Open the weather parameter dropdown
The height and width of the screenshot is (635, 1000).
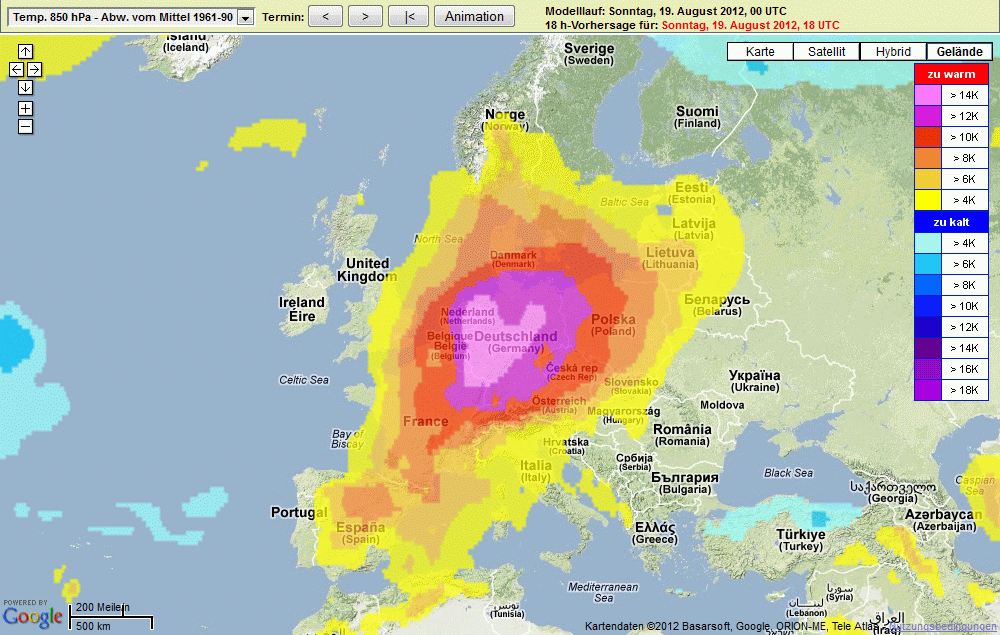tap(244, 17)
